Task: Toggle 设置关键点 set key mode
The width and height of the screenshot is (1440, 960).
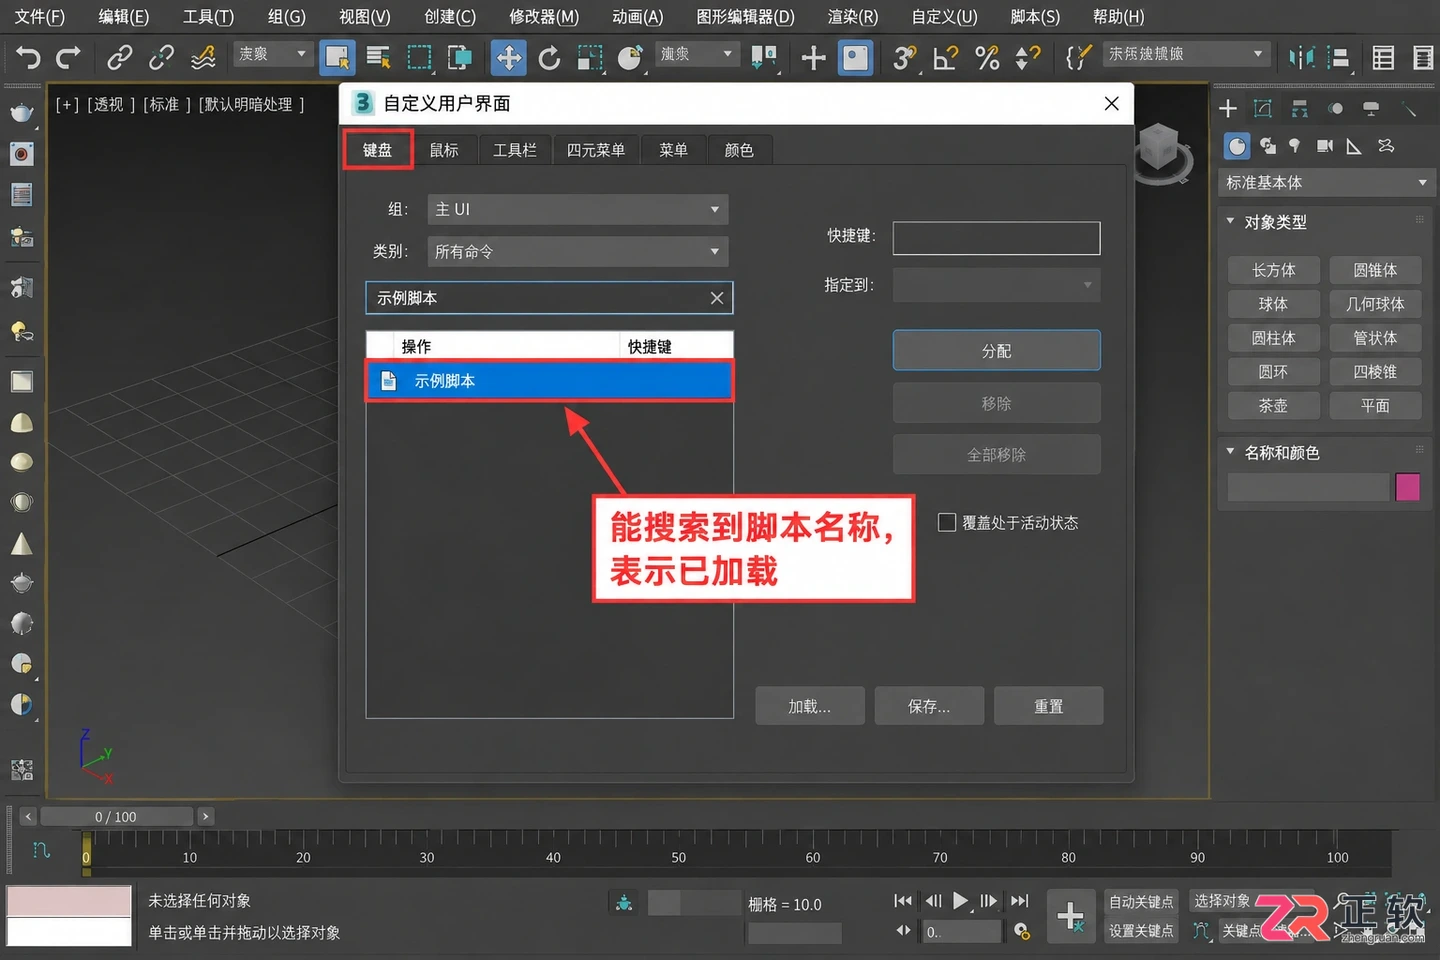Action: (x=1141, y=931)
